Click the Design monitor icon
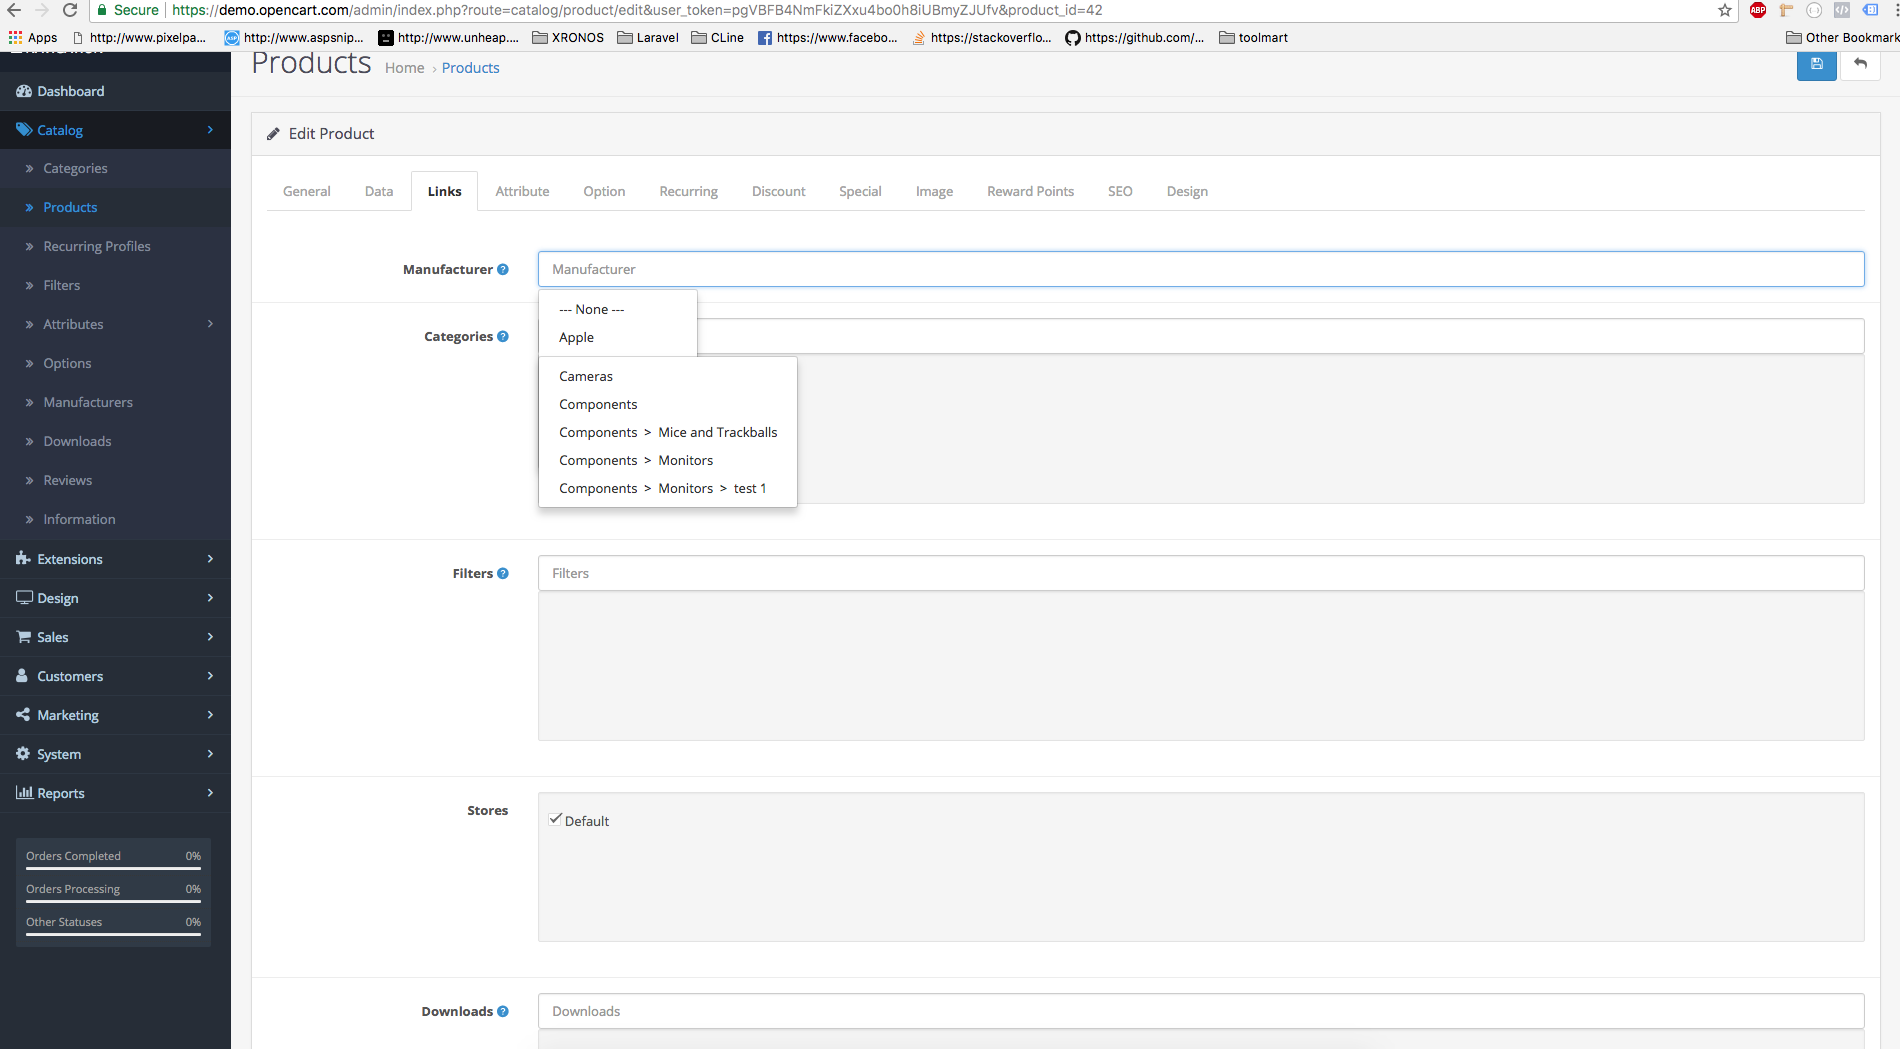The height and width of the screenshot is (1049, 1900). coord(24,597)
